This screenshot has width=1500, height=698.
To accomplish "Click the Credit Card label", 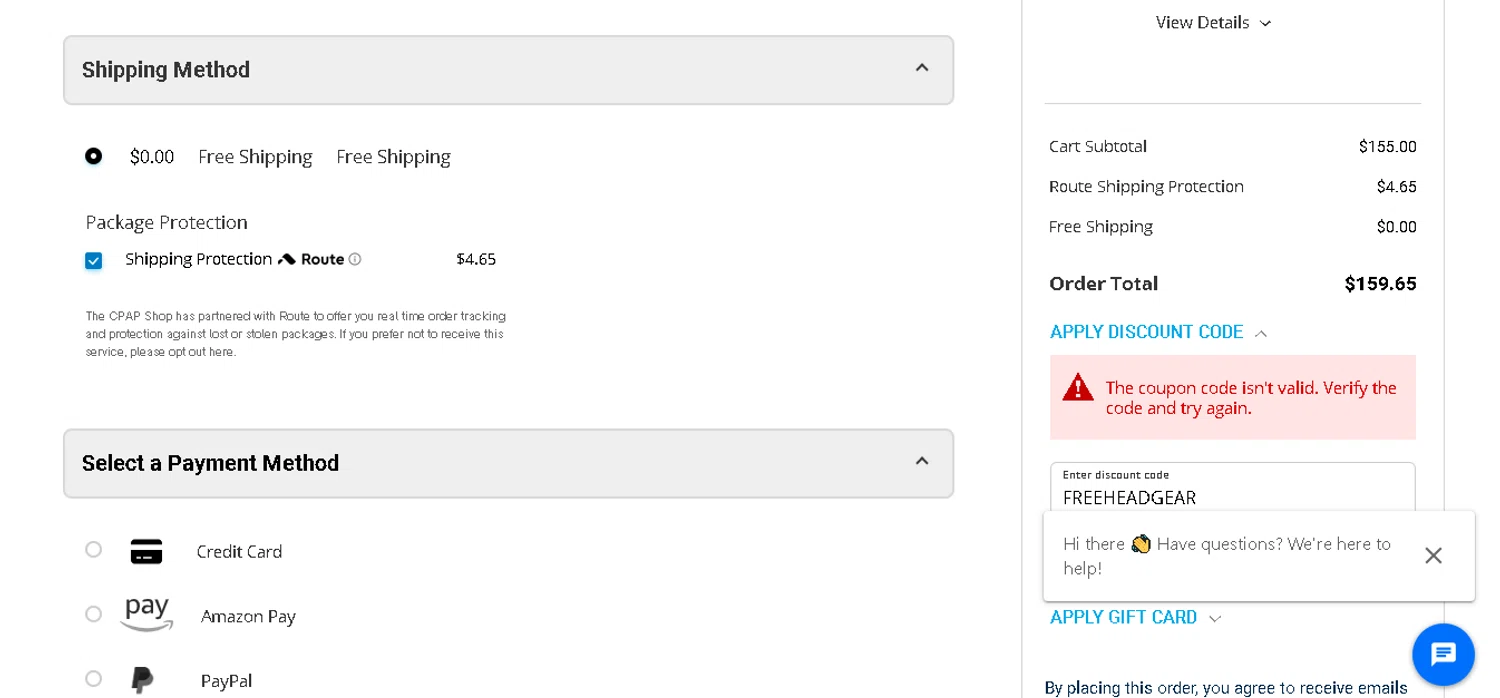I will point(239,552).
